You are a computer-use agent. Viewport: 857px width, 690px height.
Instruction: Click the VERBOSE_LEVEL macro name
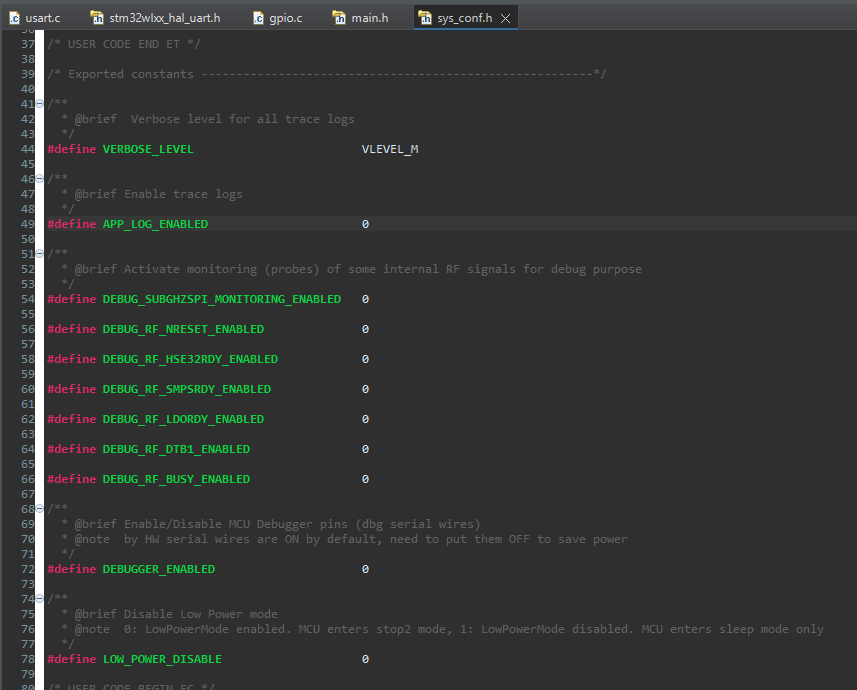147,149
